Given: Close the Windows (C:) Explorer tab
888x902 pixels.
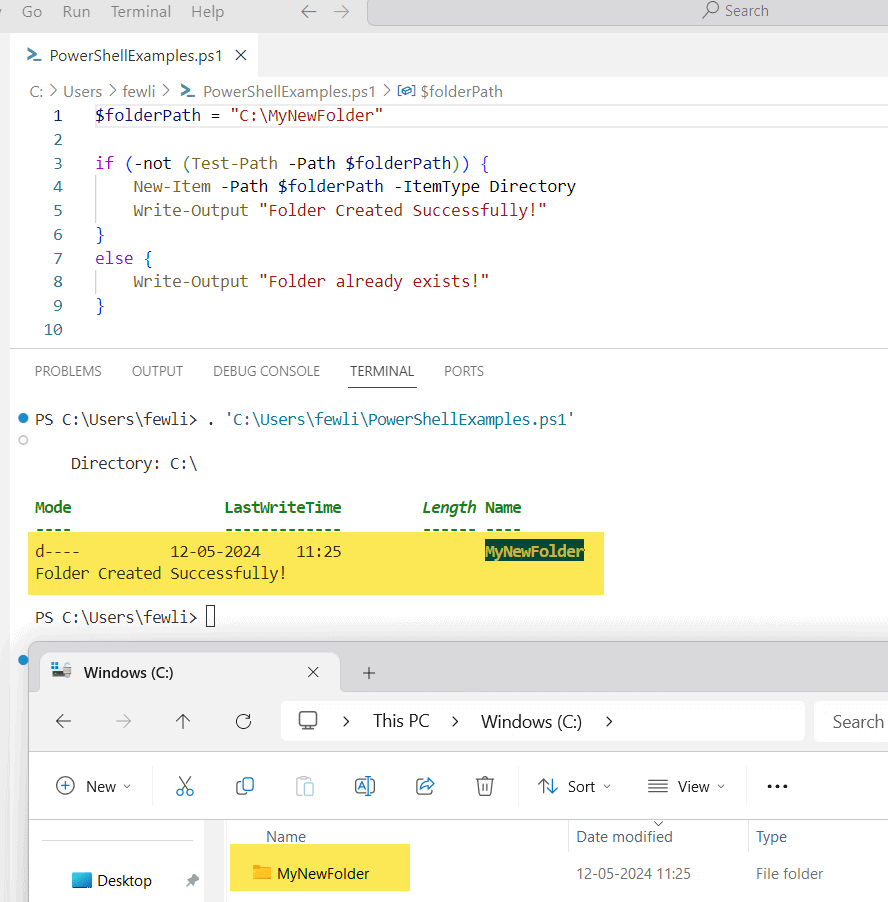Looking at the screenshot, I should tap(313, 672).
